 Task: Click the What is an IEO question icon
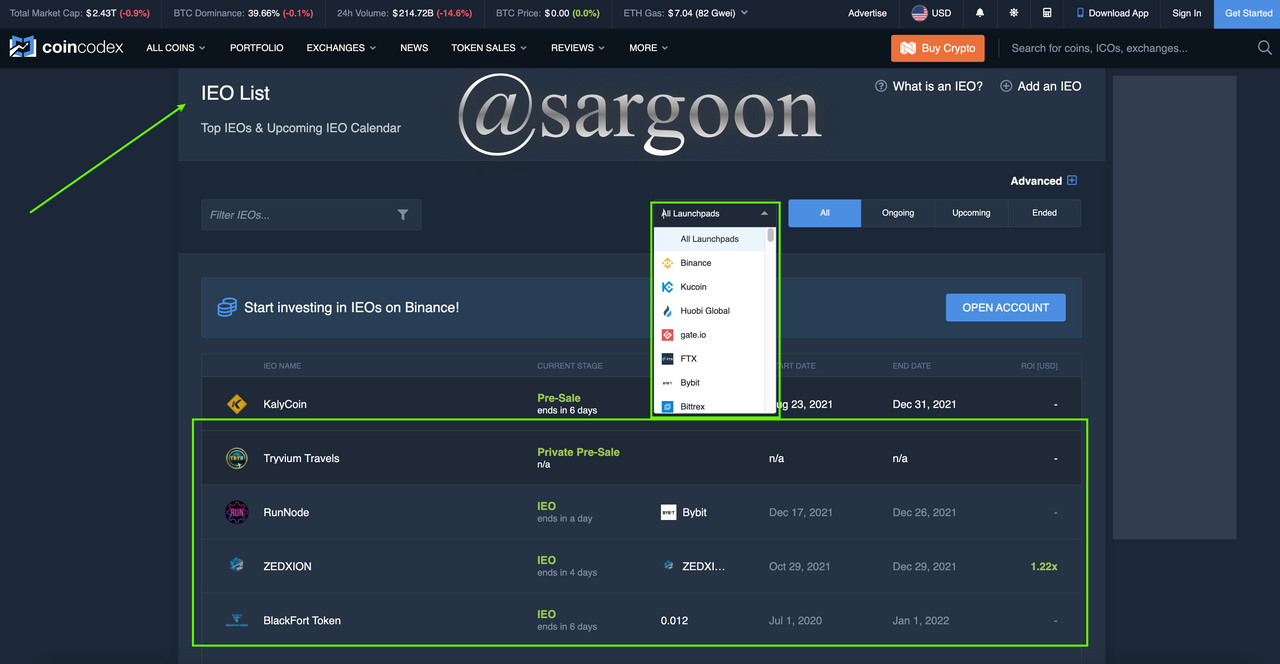(x=881, y=86)
